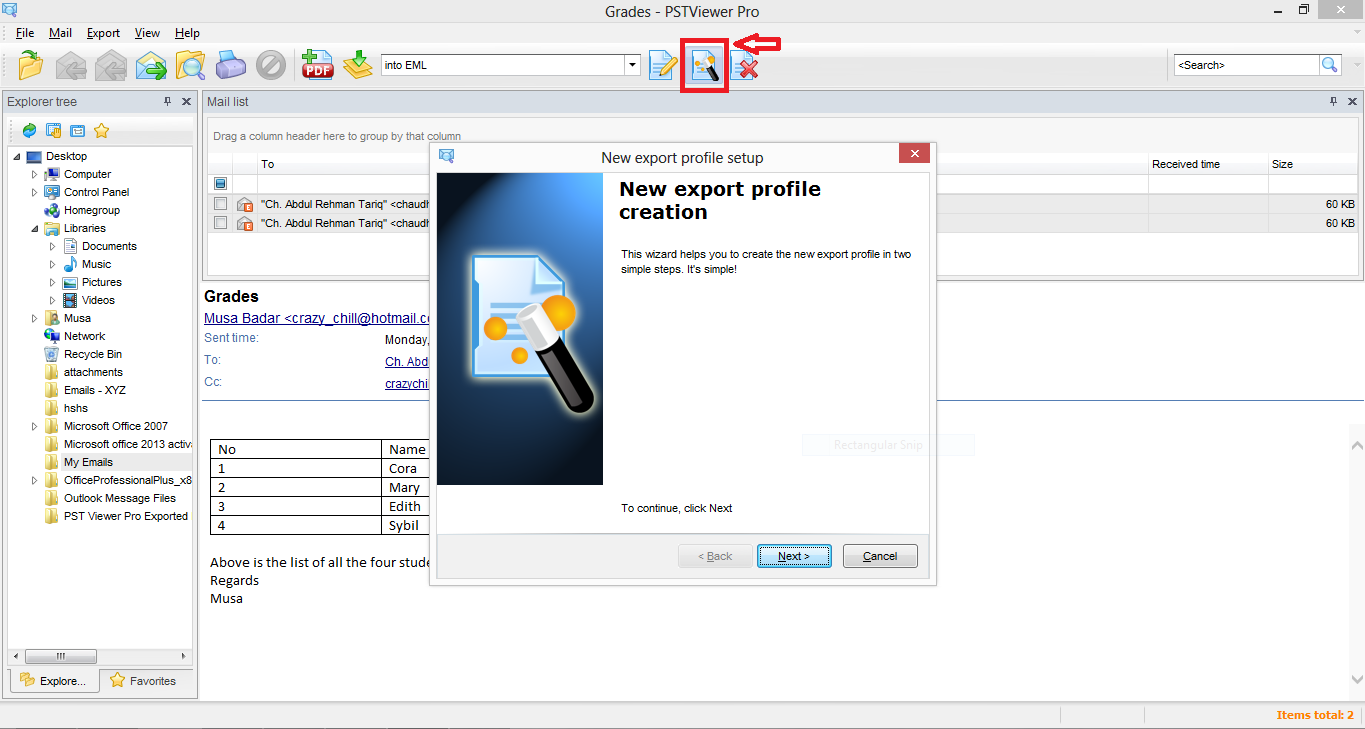Click the export download arrow icon

[357, 66]
